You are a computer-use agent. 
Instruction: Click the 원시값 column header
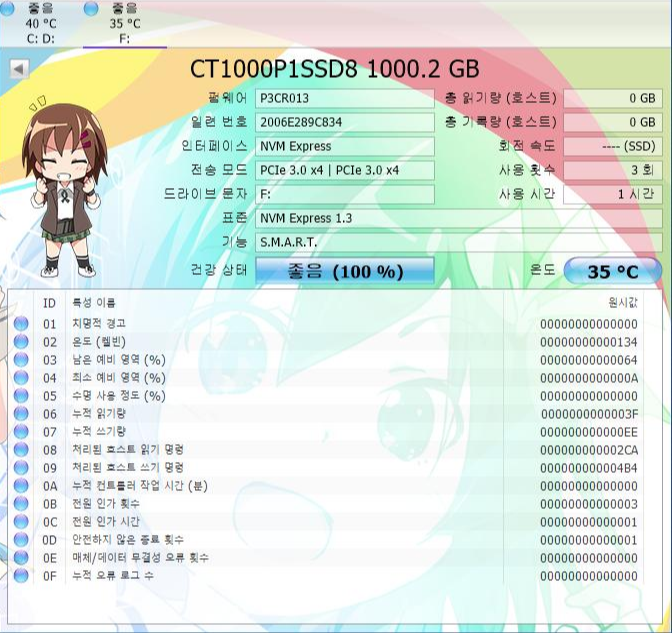tap(623, 303)
